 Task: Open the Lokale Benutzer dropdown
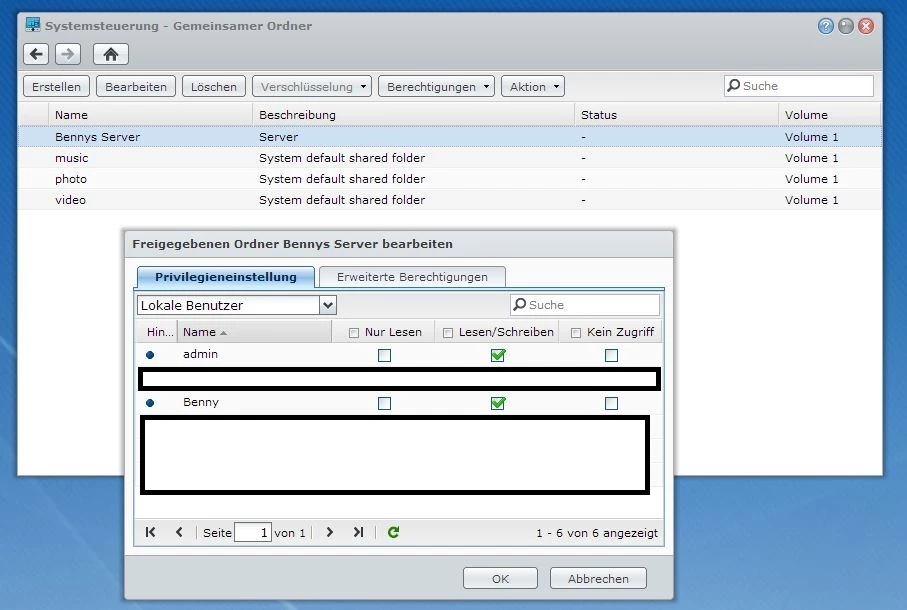pos(327,305)
